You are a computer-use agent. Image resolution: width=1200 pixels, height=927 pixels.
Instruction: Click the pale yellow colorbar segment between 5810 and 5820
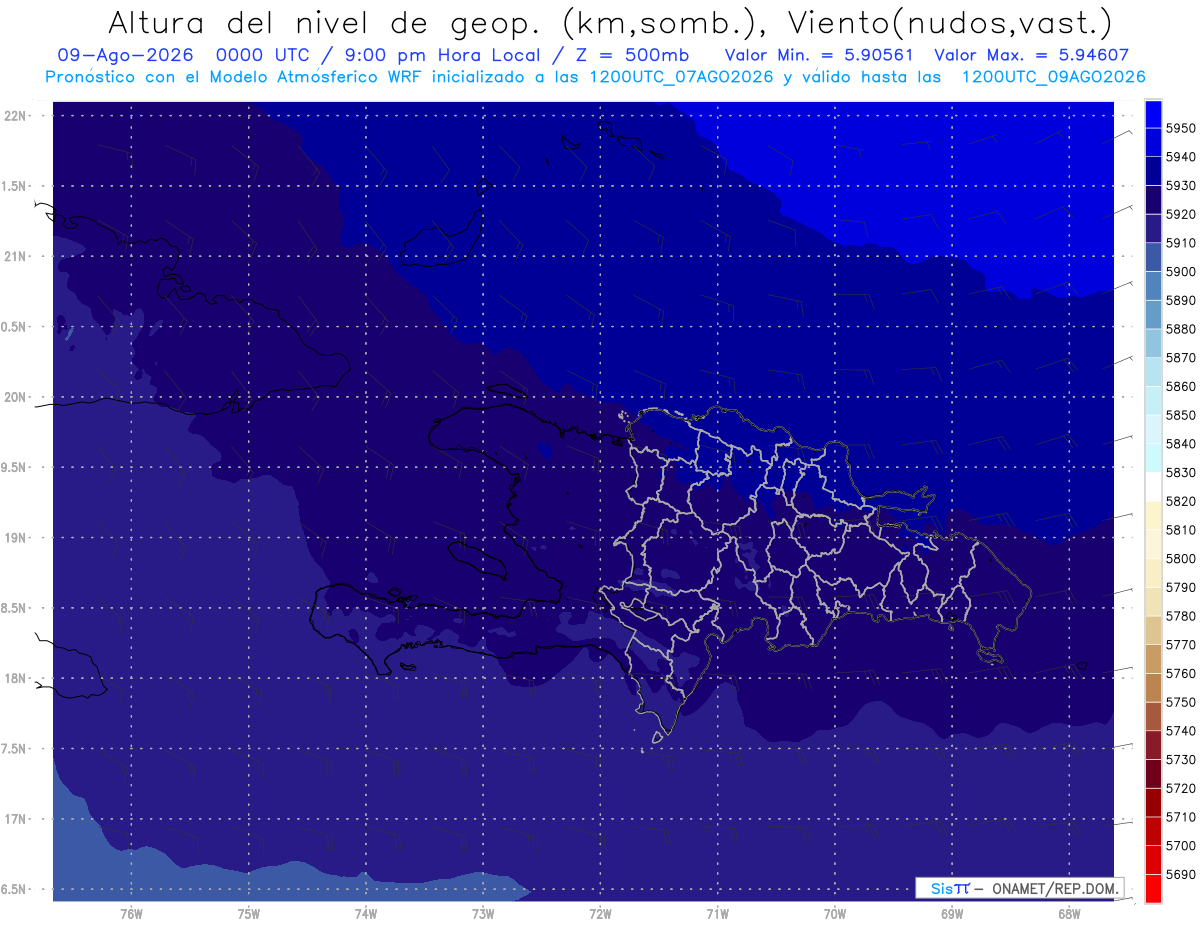[x=1153, y=515]
